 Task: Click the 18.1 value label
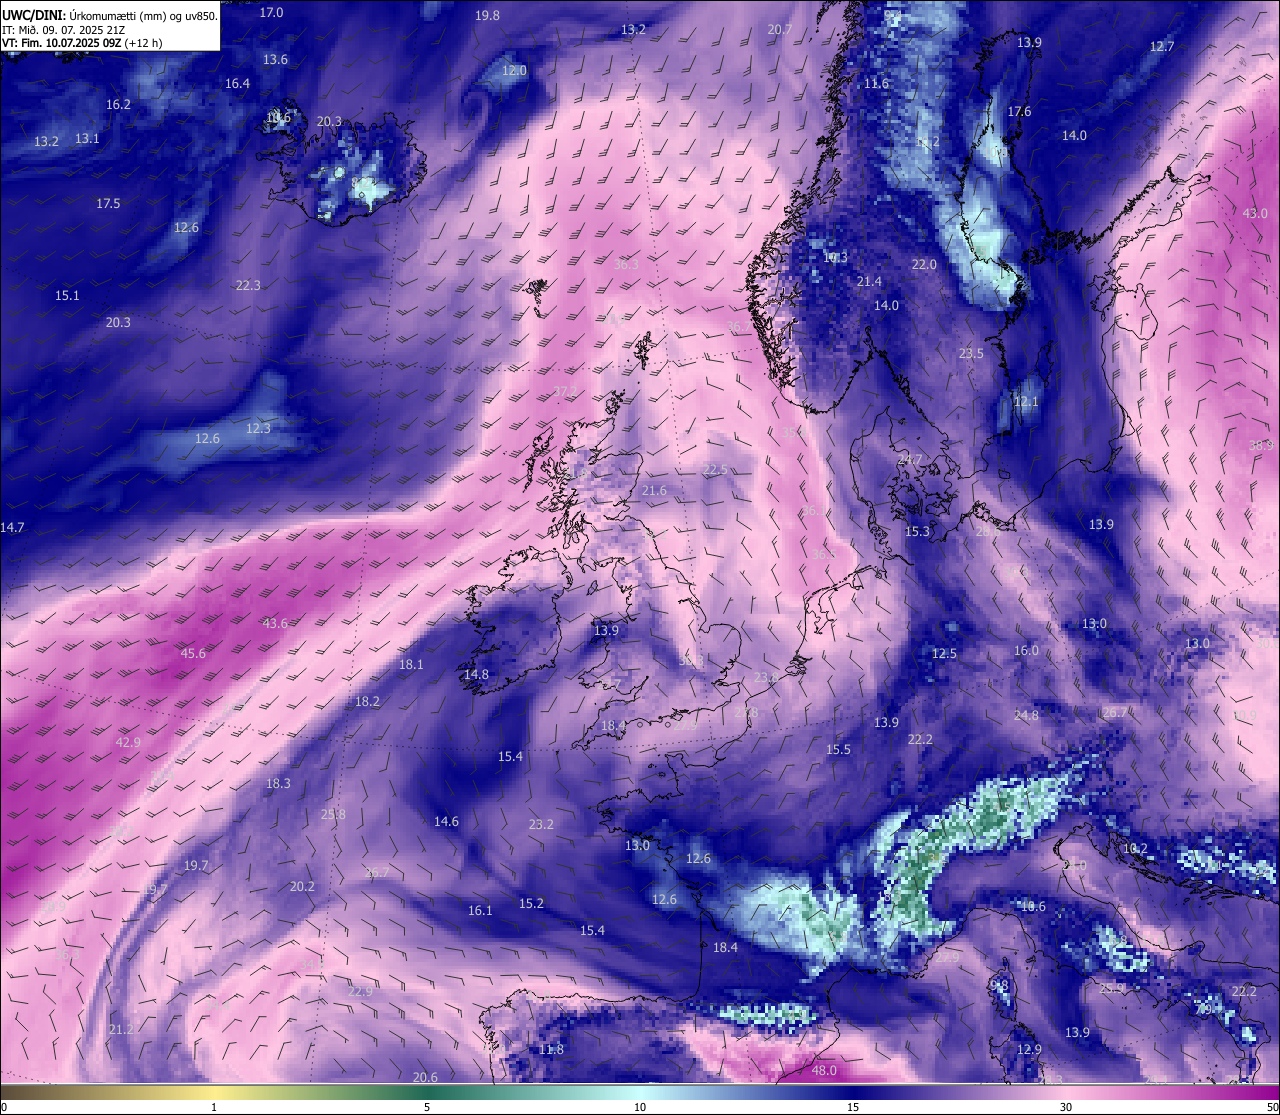tap(411, 665)
